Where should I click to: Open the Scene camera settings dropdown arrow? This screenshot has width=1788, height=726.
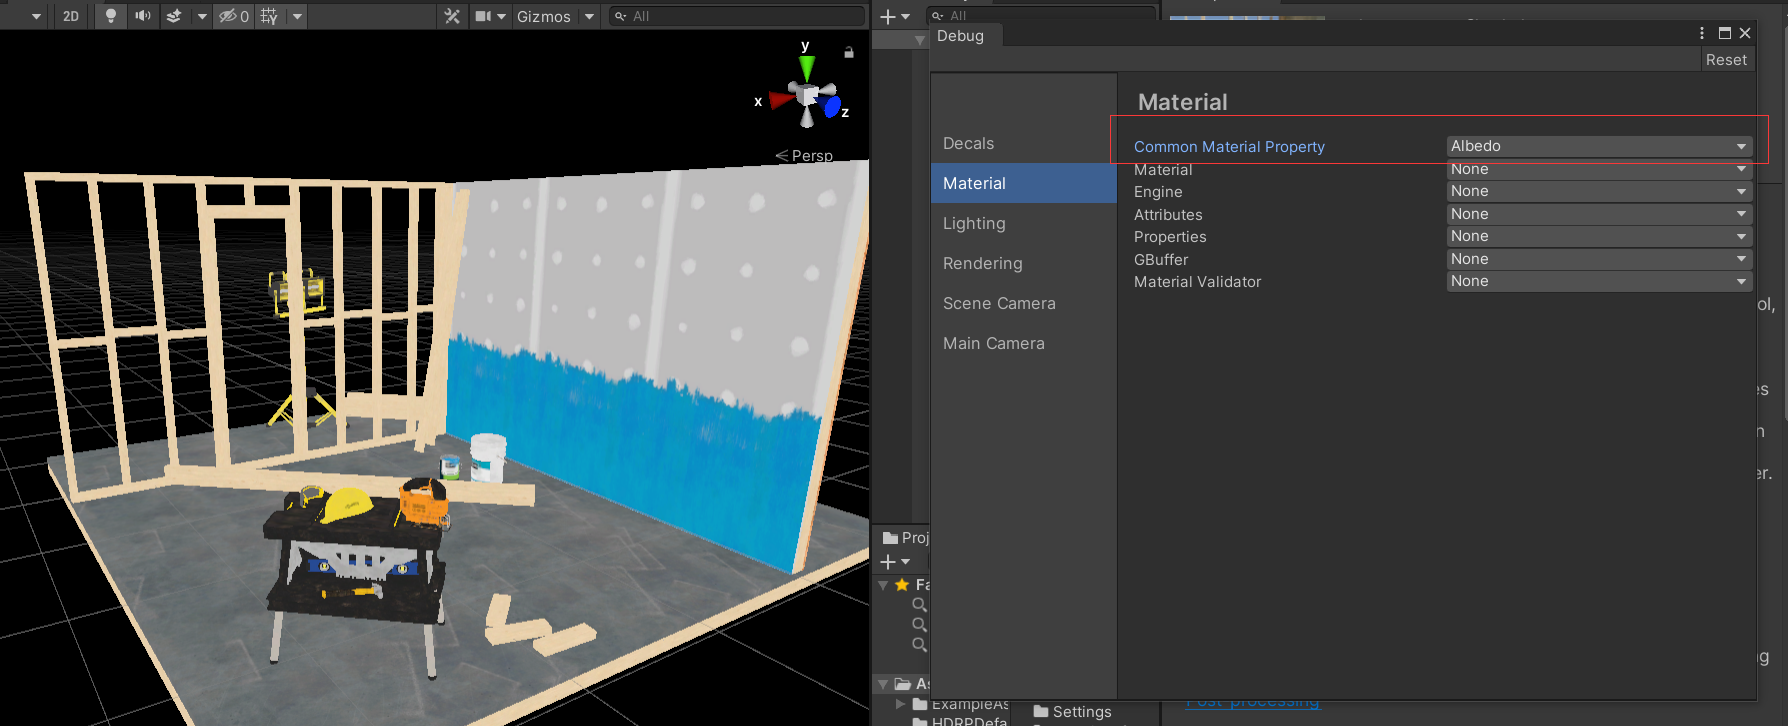502,16
